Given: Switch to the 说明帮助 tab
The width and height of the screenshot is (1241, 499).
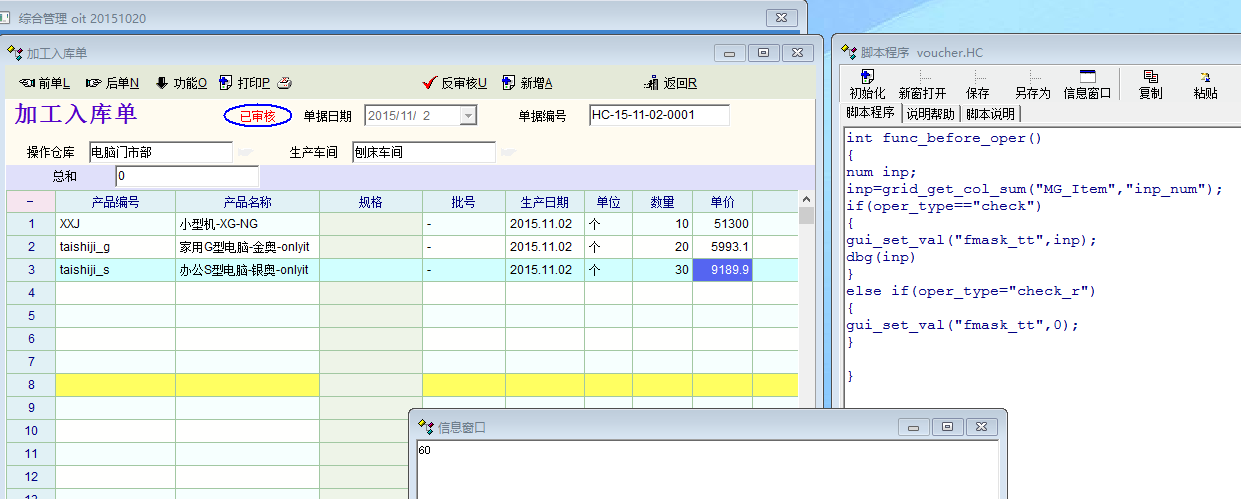Looking at the screenshot, I should [x=930, y=114].
